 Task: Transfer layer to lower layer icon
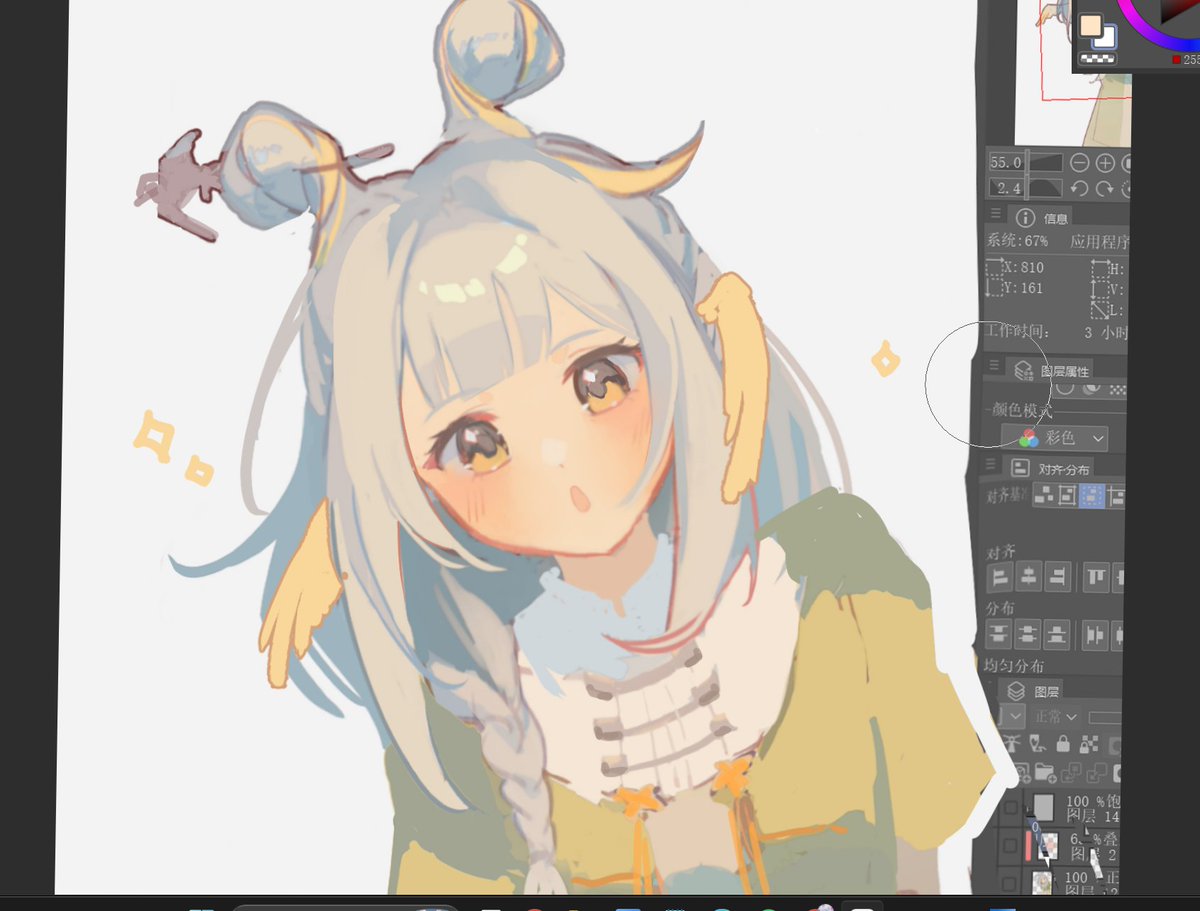coord(1071,772)
